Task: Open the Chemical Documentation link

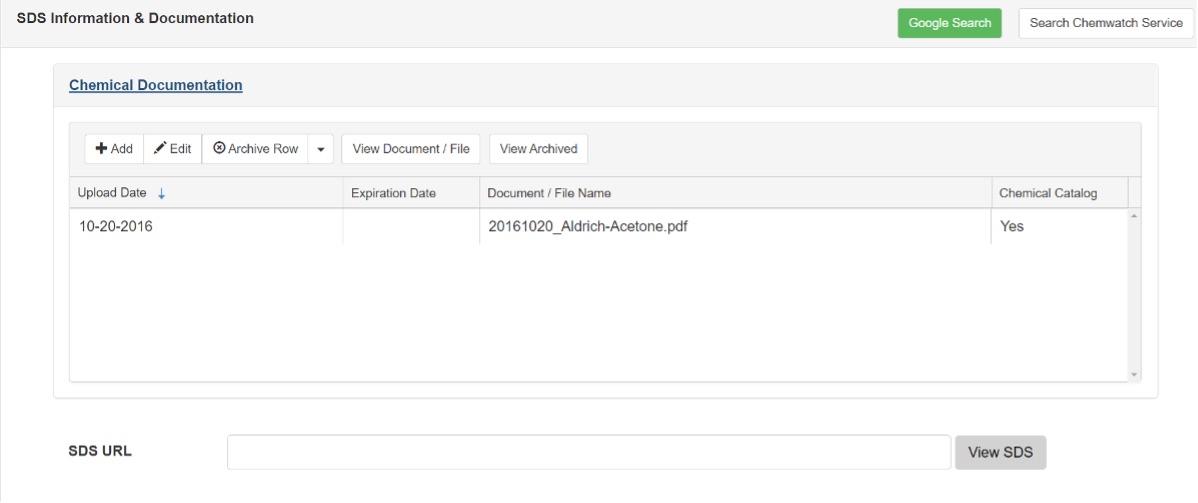Action: point(155,85)
